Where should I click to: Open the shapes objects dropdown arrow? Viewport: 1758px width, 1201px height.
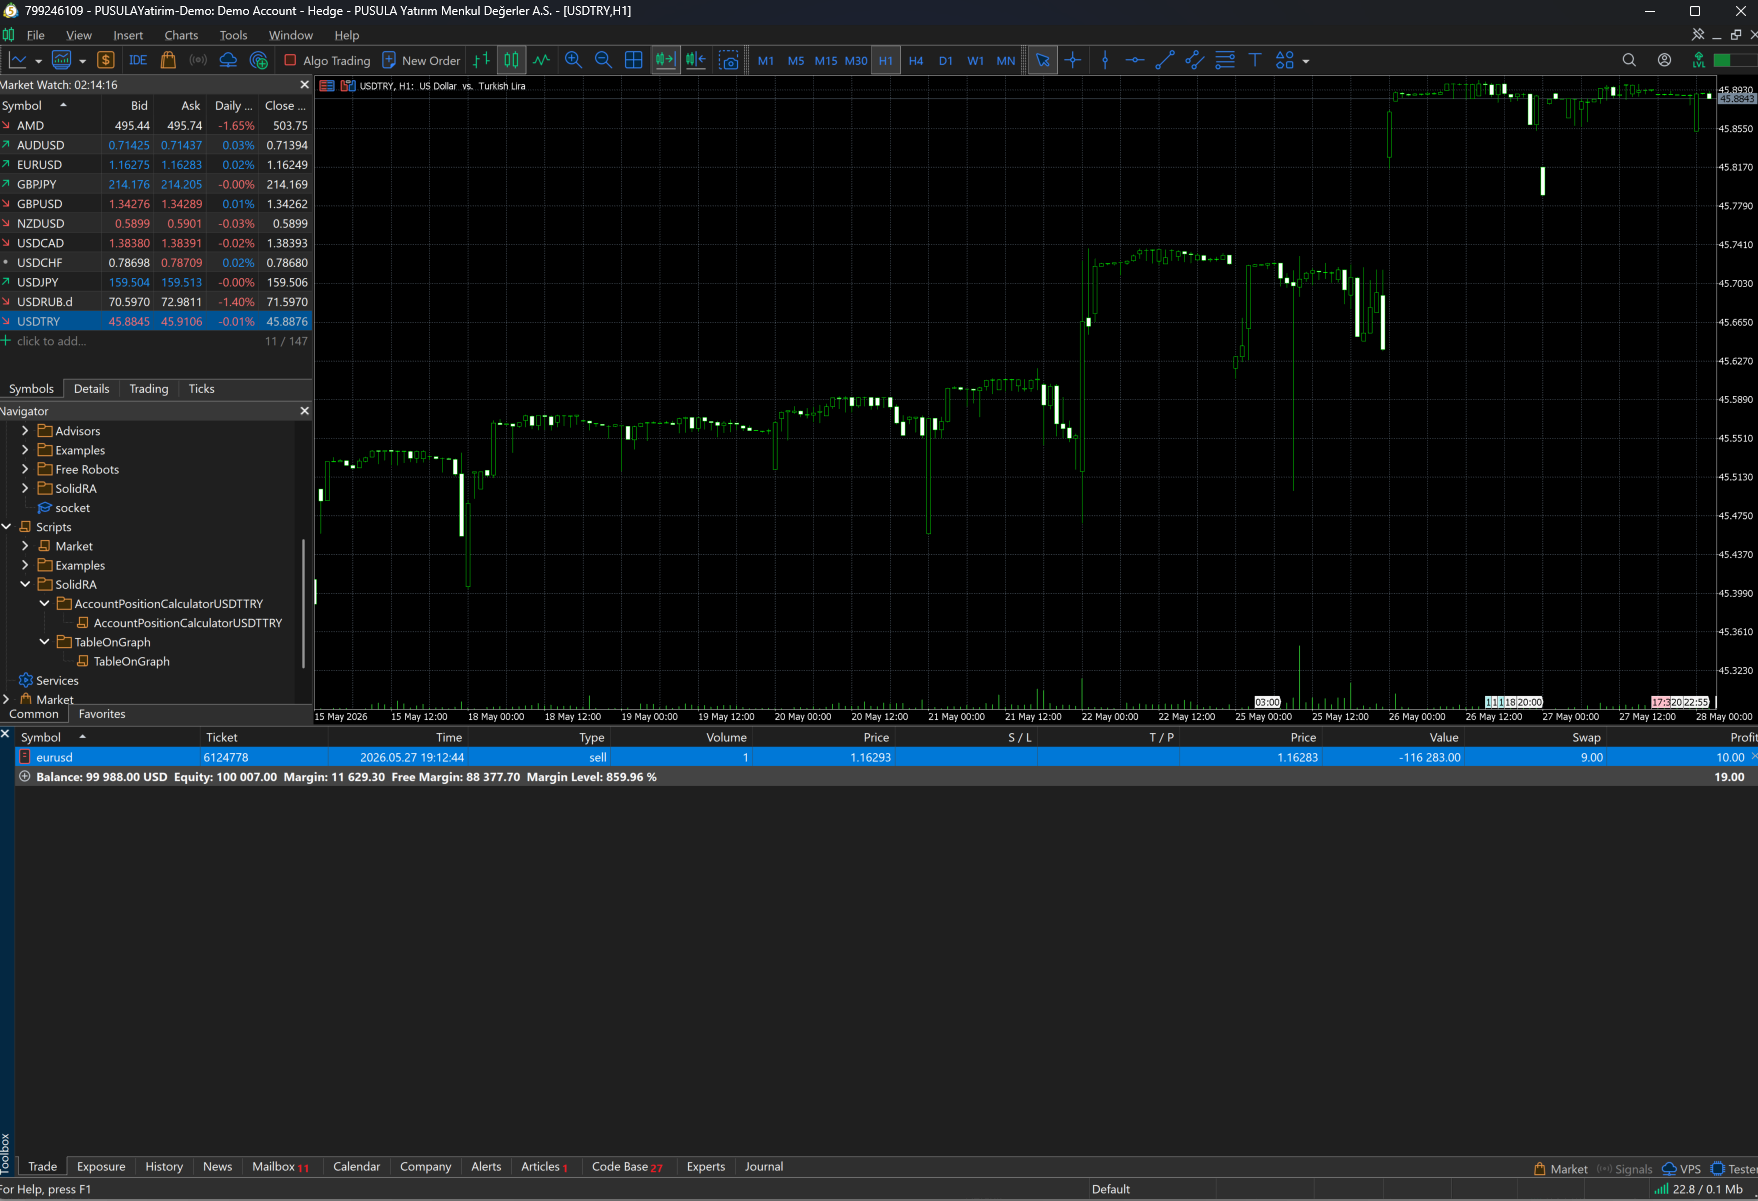[1306, 61]
